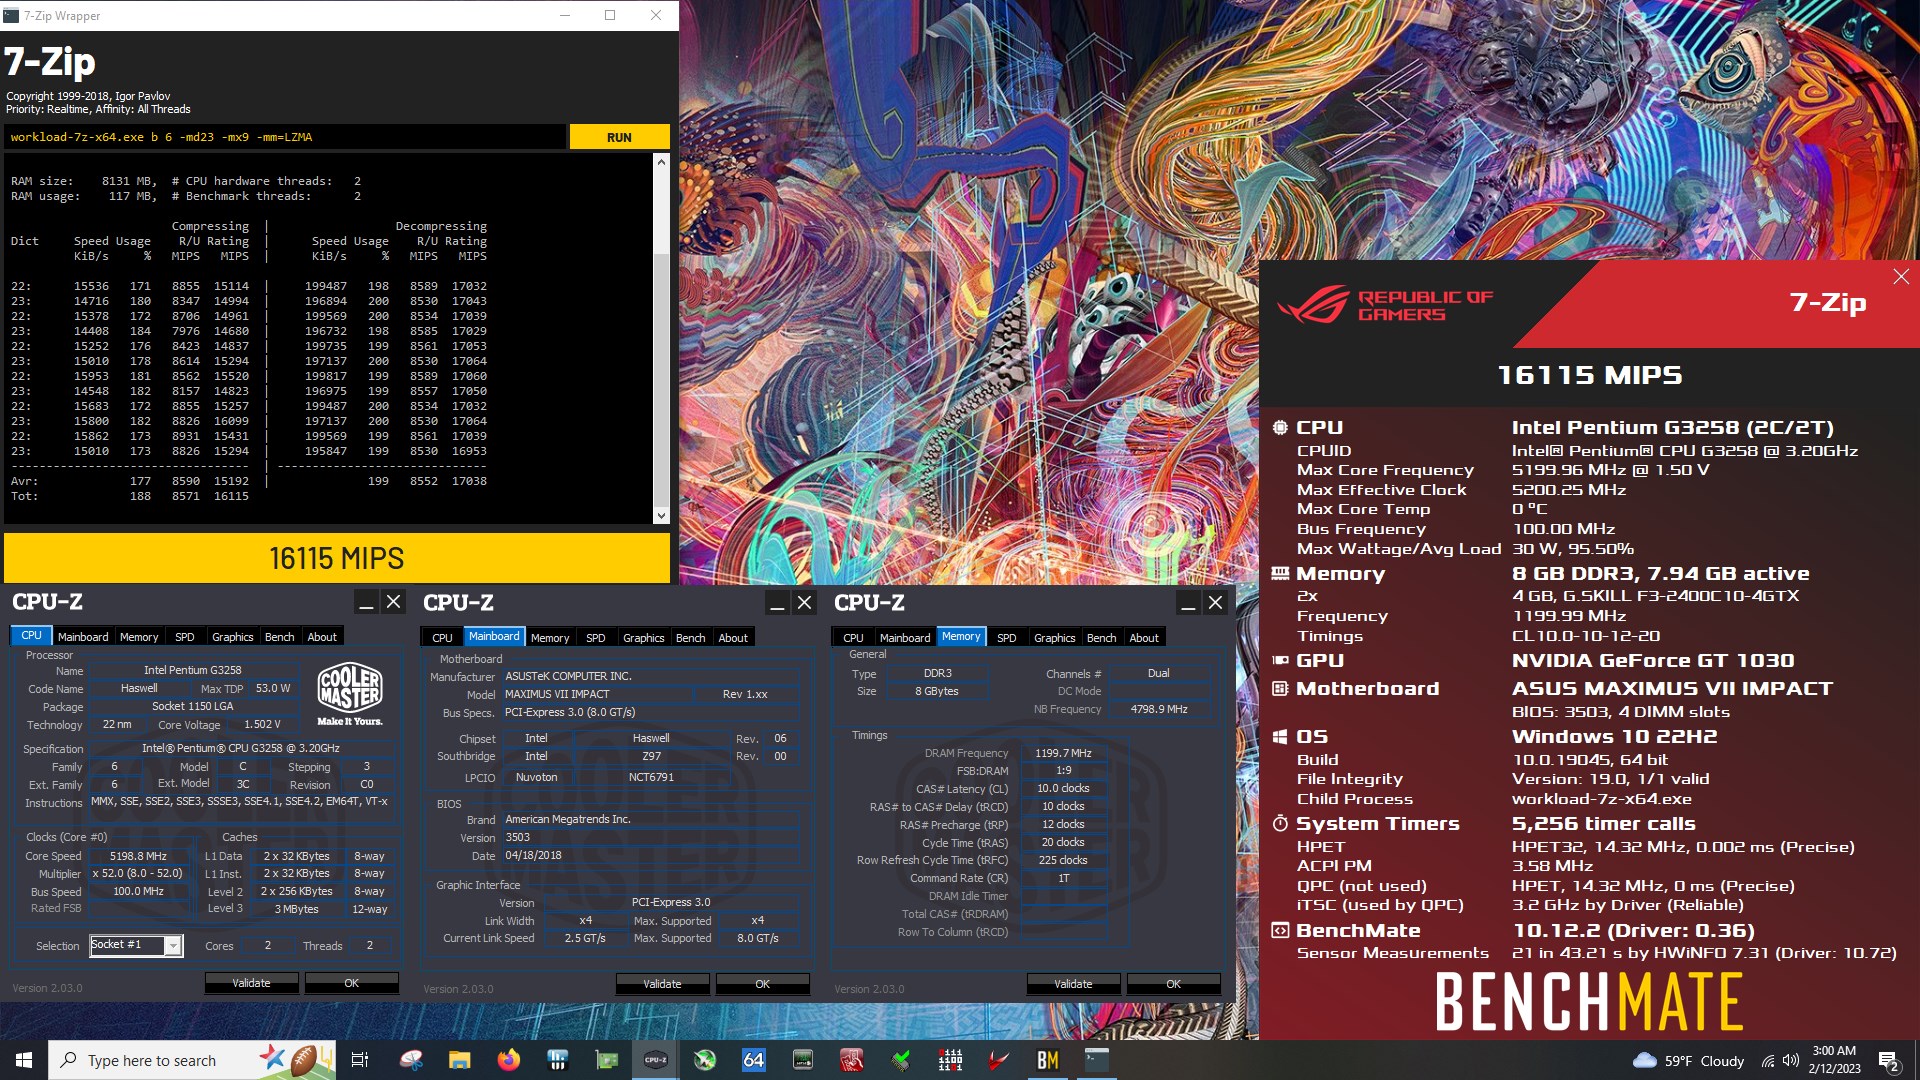Image resolution: width=1920 pixels, height=1080 pixels.
Task: Click the 7-Zip output scrollbar thumb
Action: (661, 380)
